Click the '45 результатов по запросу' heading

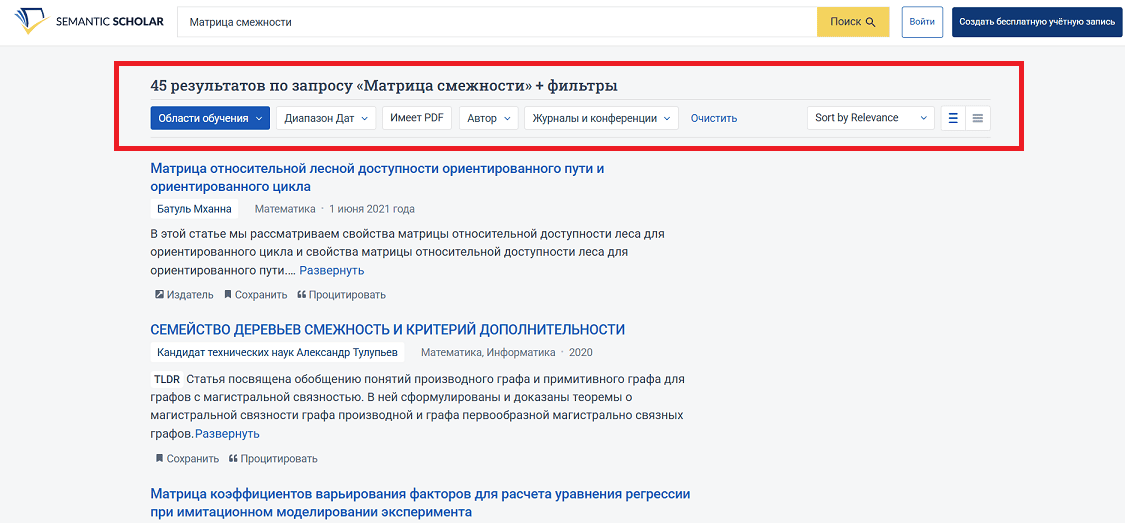pyautogui.click(x=384, y=86)
